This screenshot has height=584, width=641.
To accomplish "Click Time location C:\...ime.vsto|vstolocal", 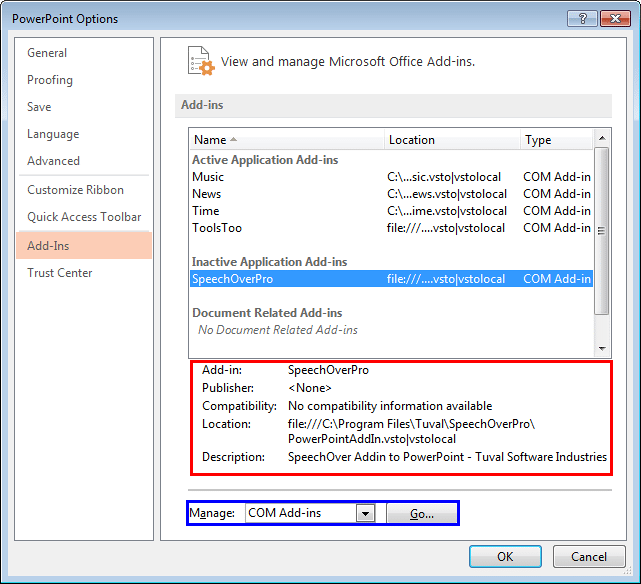I will point(447,211).
